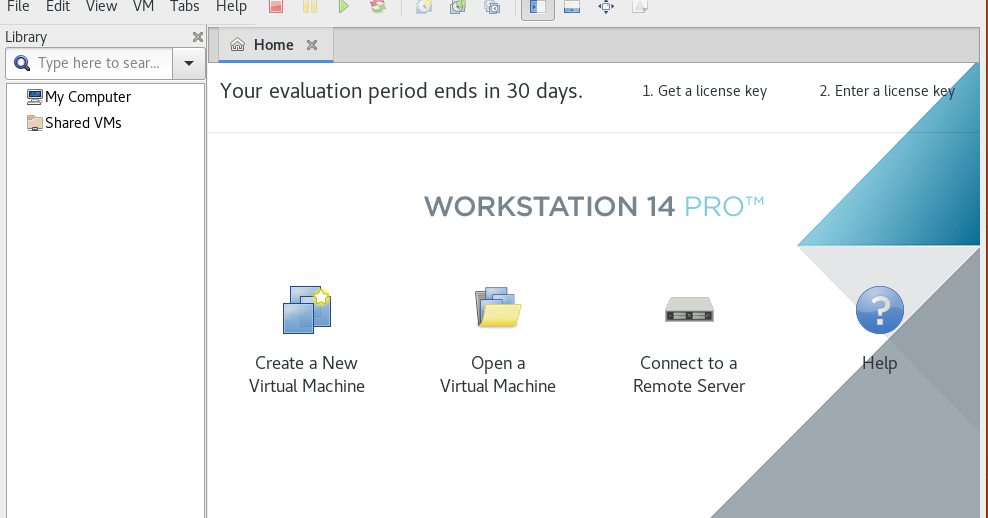Switch to the Home tab
Screen dimensions: 988x518
click(276, 45)
